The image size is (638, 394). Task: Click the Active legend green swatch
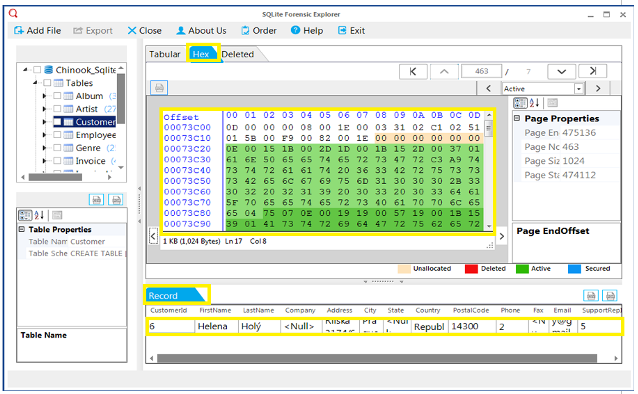click(x=522, y=269)
